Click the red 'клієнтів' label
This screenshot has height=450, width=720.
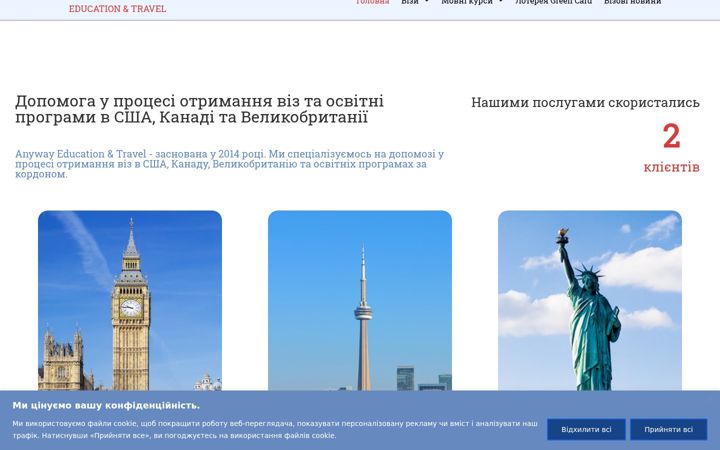pyautogui.click(x=671, y=167)
